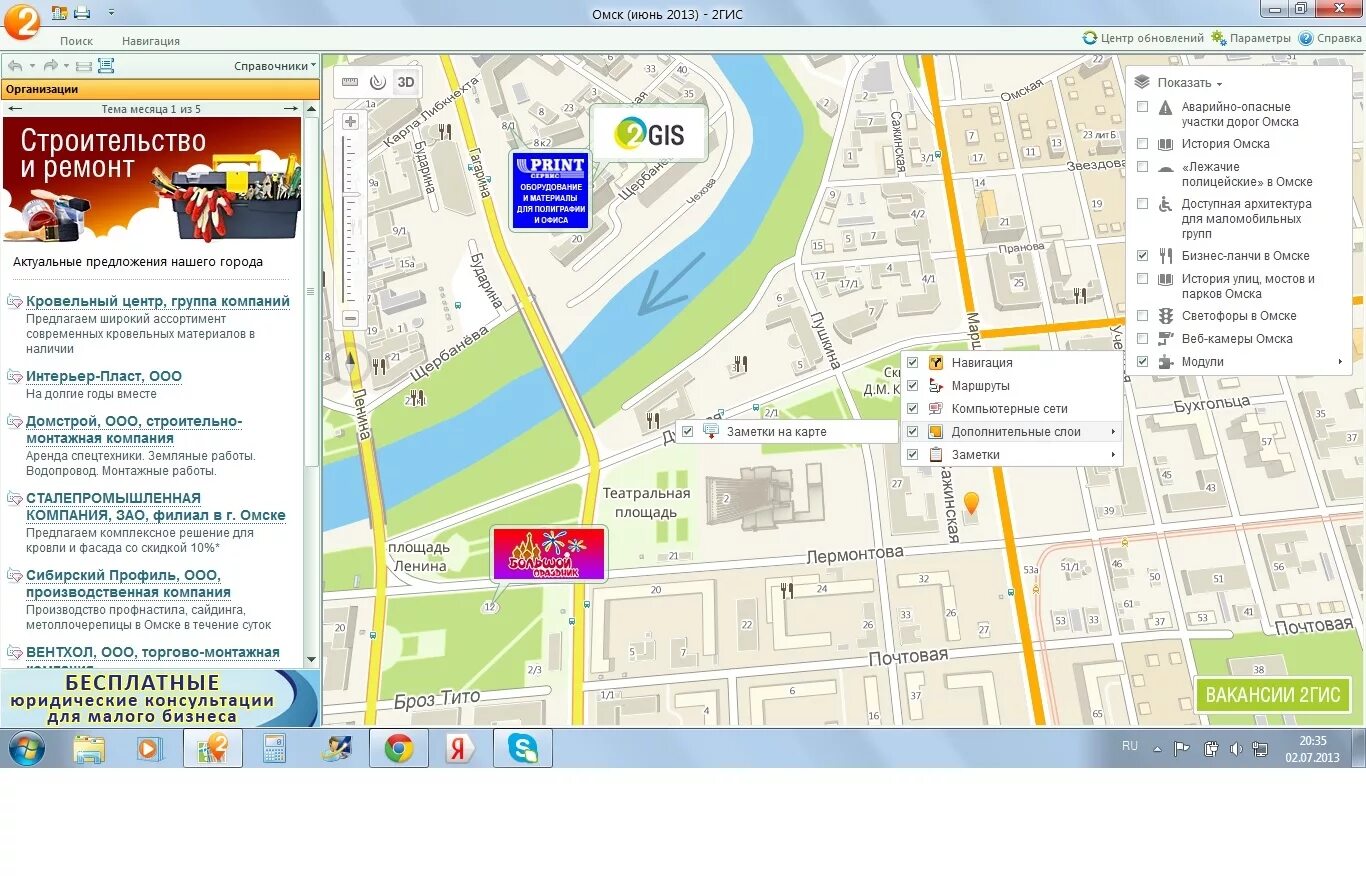1366x876 pixels.
Task: Select Маршруты in modules menu
Action: (1012, 386)
